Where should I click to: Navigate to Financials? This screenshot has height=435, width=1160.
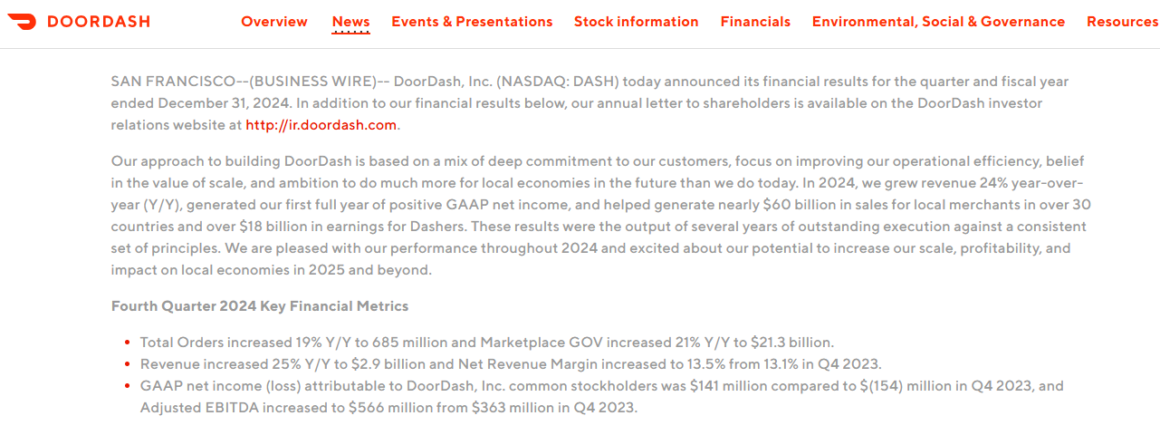[x=755, y=21]
